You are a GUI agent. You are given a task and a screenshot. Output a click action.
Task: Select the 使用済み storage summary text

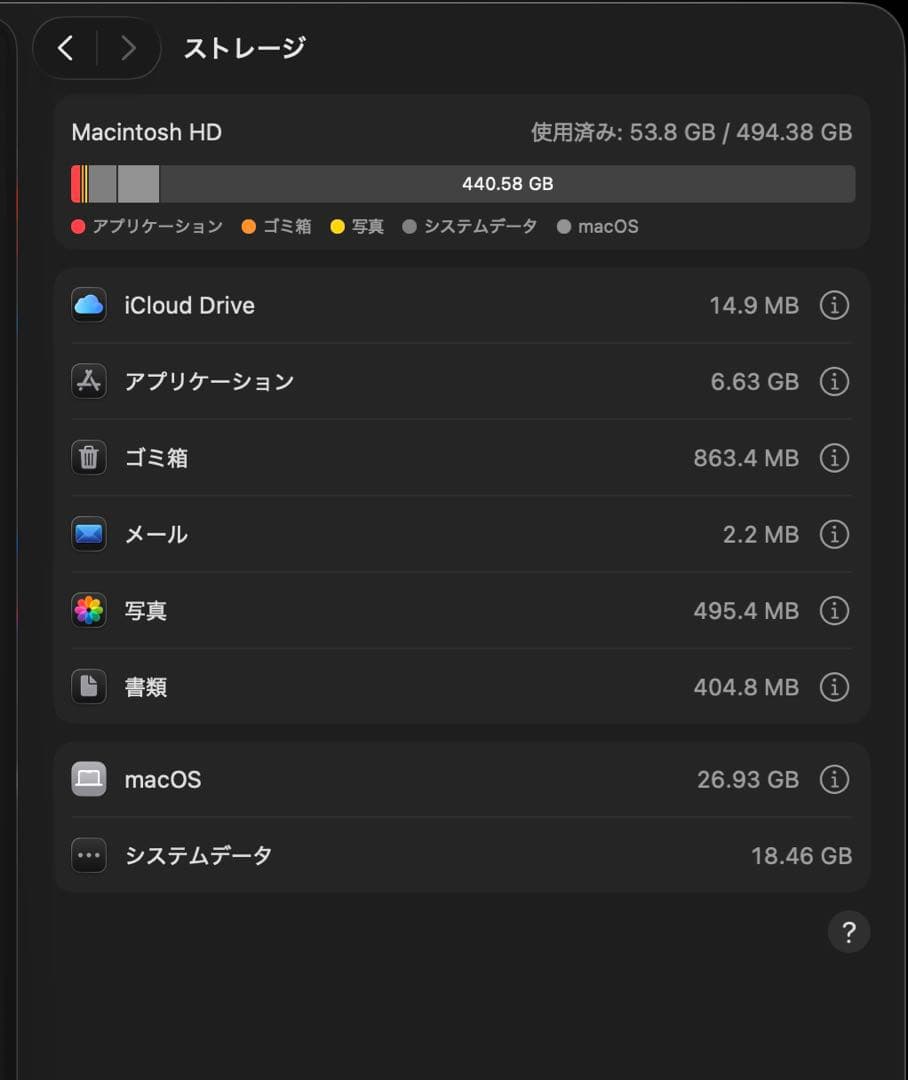pyautogui.click(x=689, y=131)
